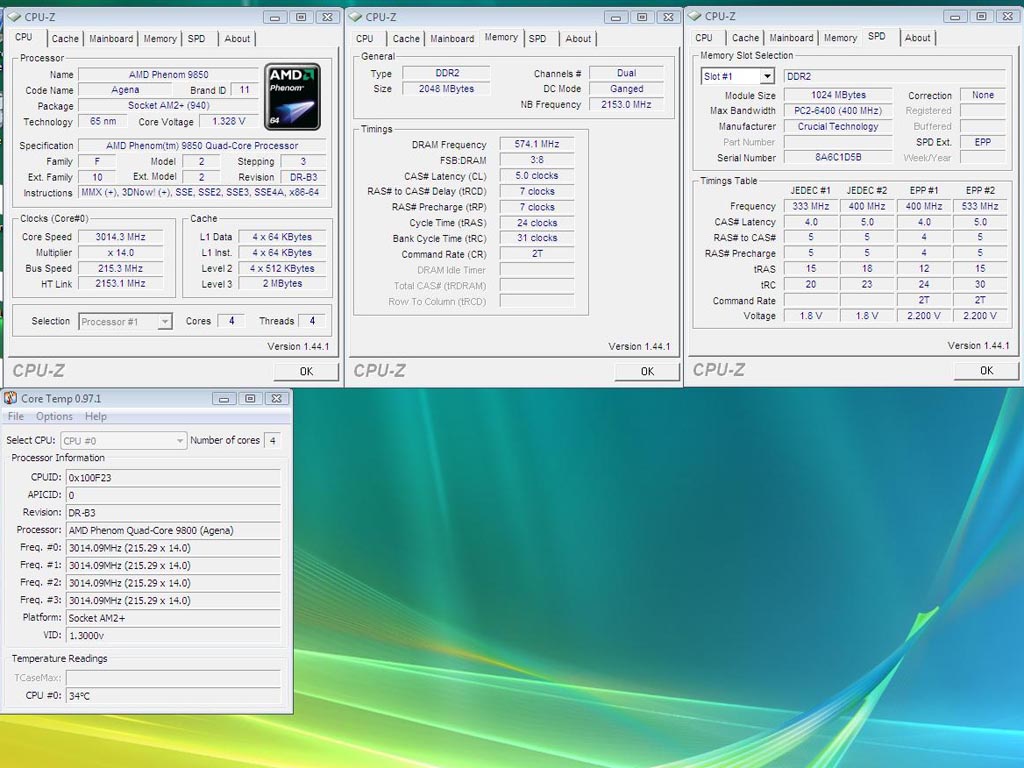The image size is (1024, 768).
Task: Click the Level 3 cache value '2 MBytes'
Action: tap(282, 283)
